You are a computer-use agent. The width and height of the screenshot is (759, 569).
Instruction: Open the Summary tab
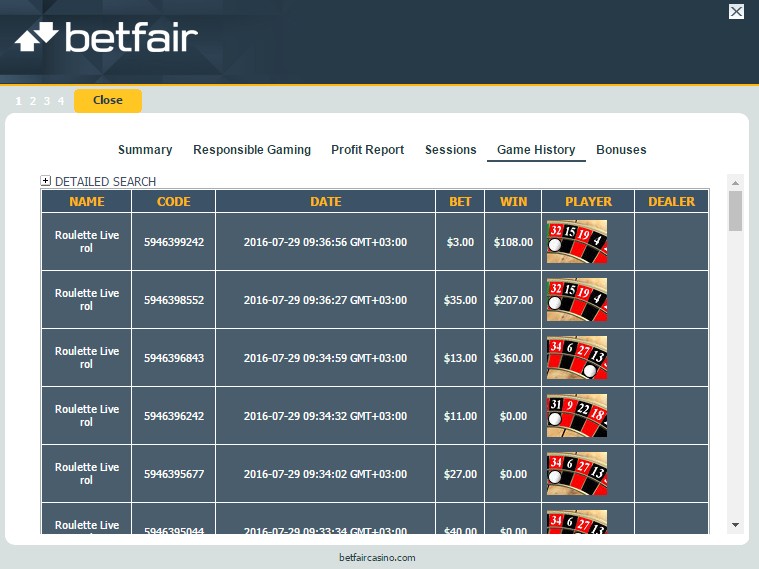click(x=145, y=150)
